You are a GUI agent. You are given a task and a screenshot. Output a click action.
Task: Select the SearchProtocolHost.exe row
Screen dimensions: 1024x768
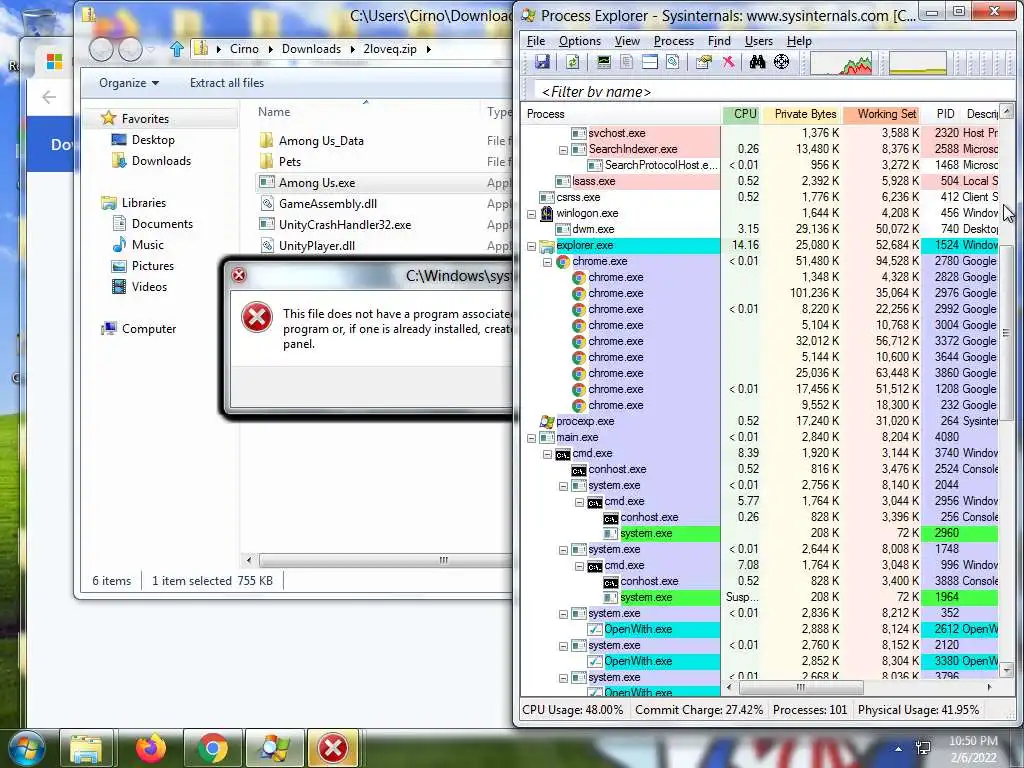point(761,165)
